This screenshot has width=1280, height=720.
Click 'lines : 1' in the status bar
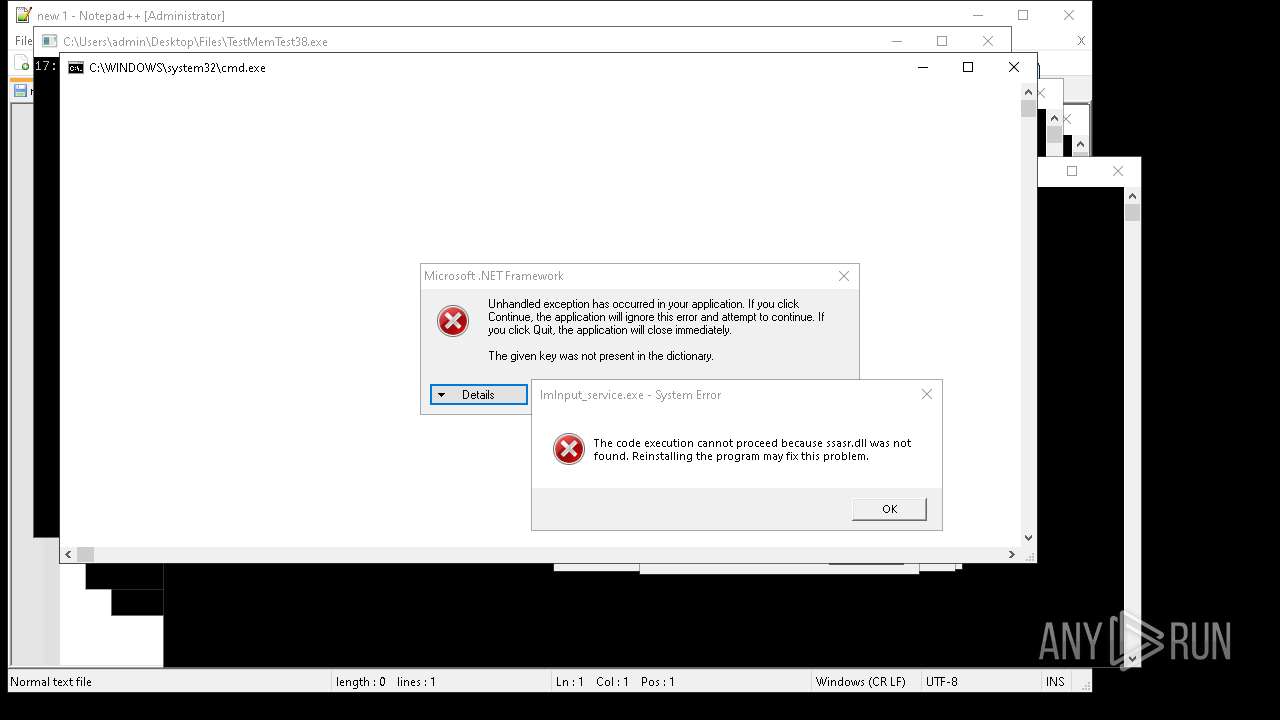click(416, 682)
